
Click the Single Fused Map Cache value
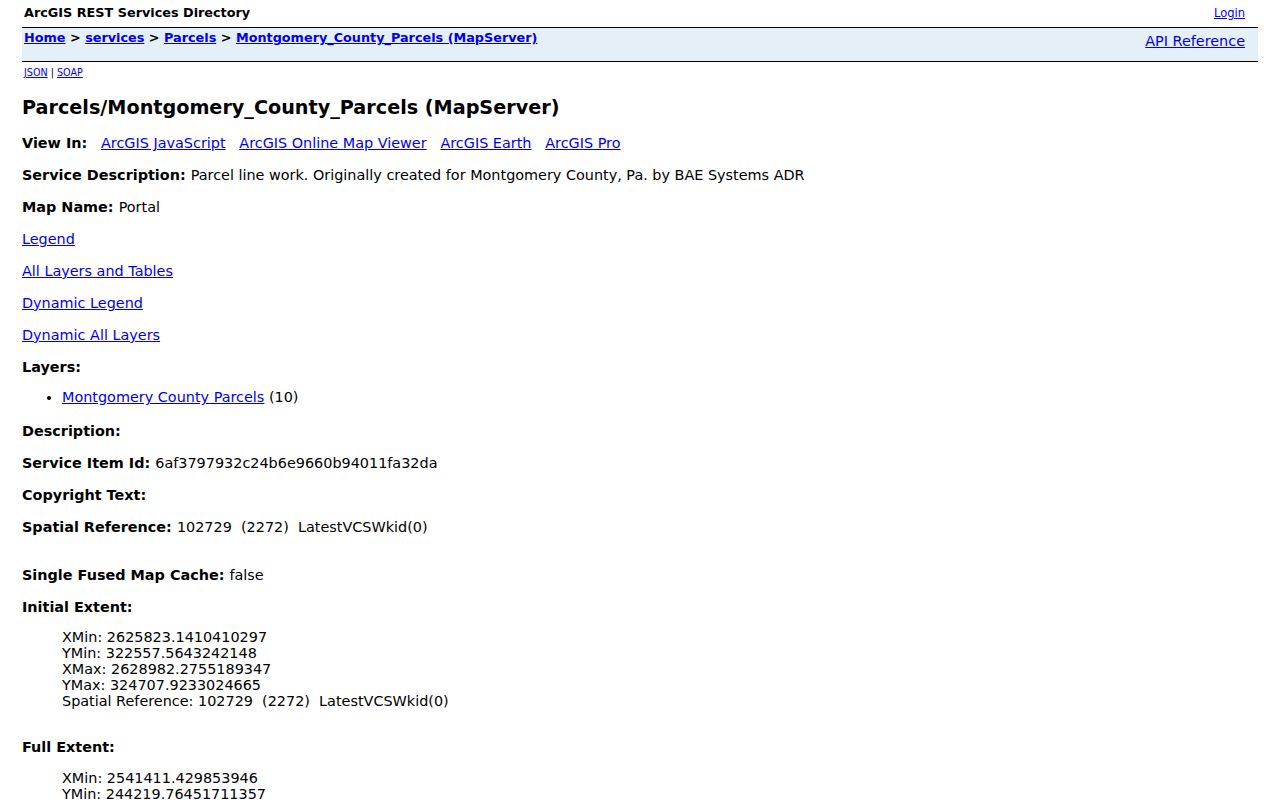point(246,575)
